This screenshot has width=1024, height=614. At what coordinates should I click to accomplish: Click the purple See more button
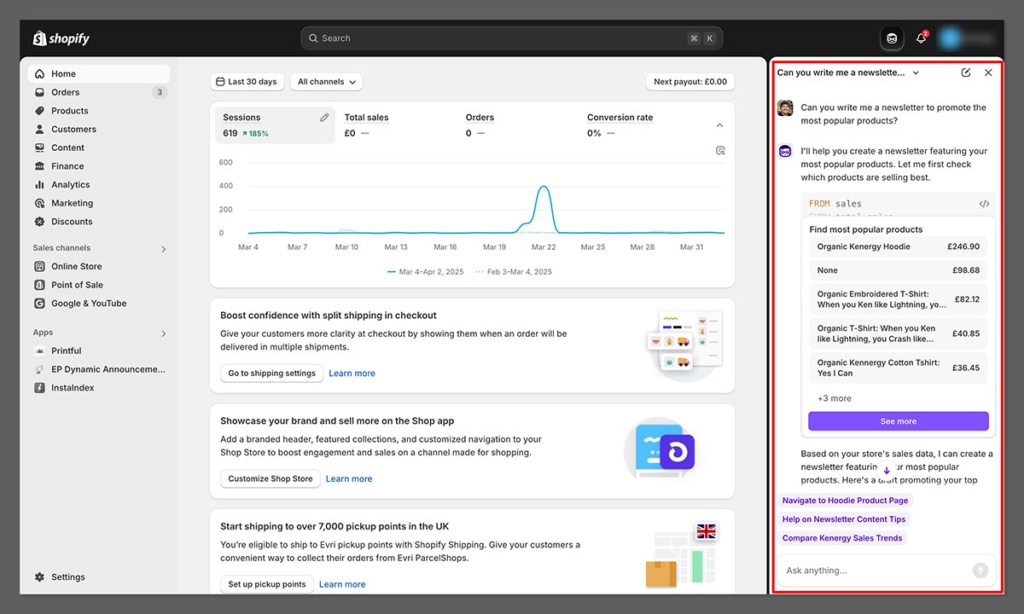(898, 421)
